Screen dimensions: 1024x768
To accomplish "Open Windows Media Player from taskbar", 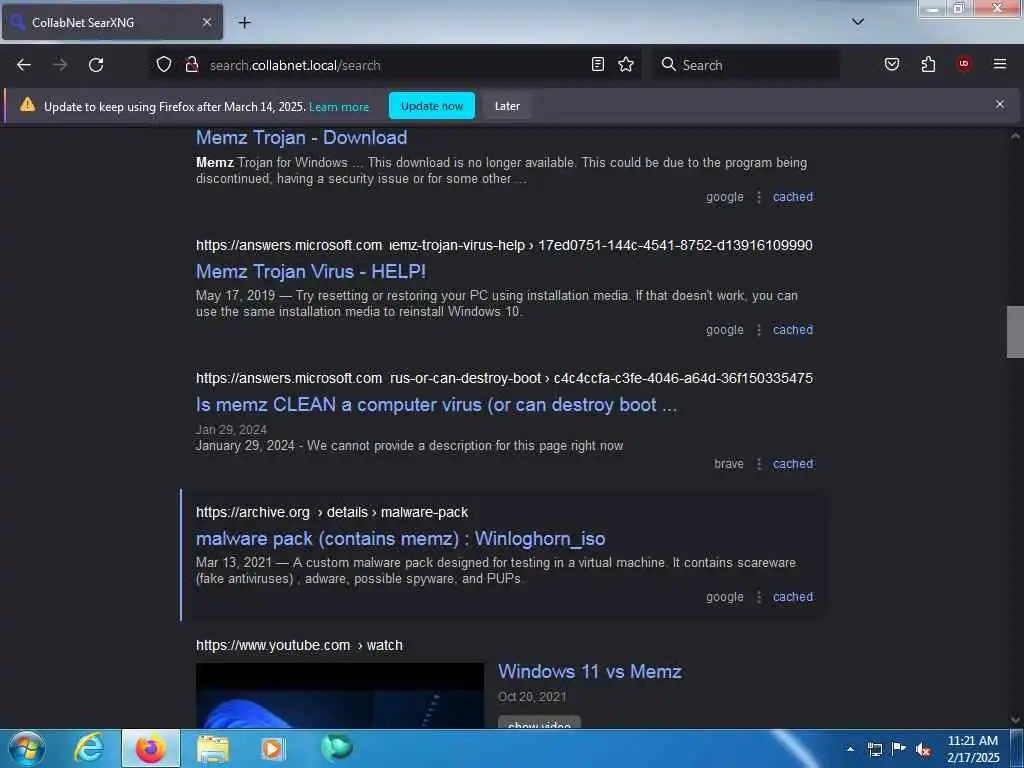I will [x=272, y=748].
